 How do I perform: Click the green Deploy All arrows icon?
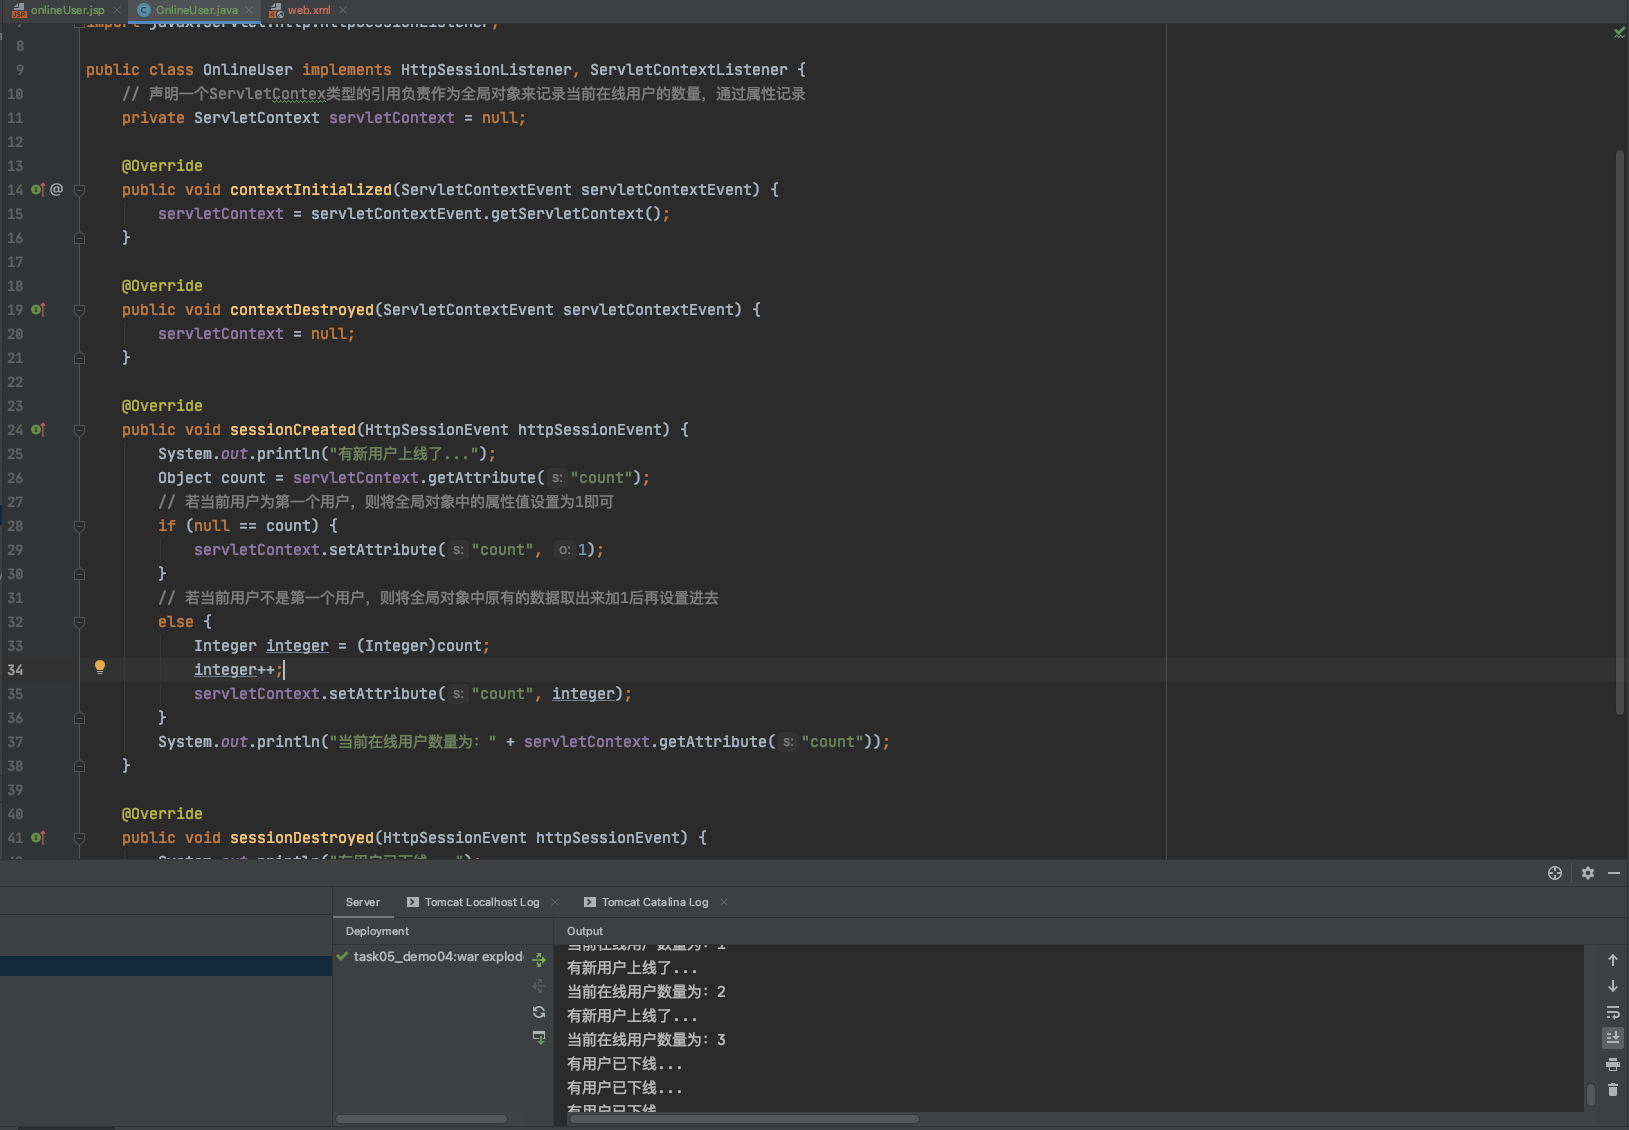point(539,960)
